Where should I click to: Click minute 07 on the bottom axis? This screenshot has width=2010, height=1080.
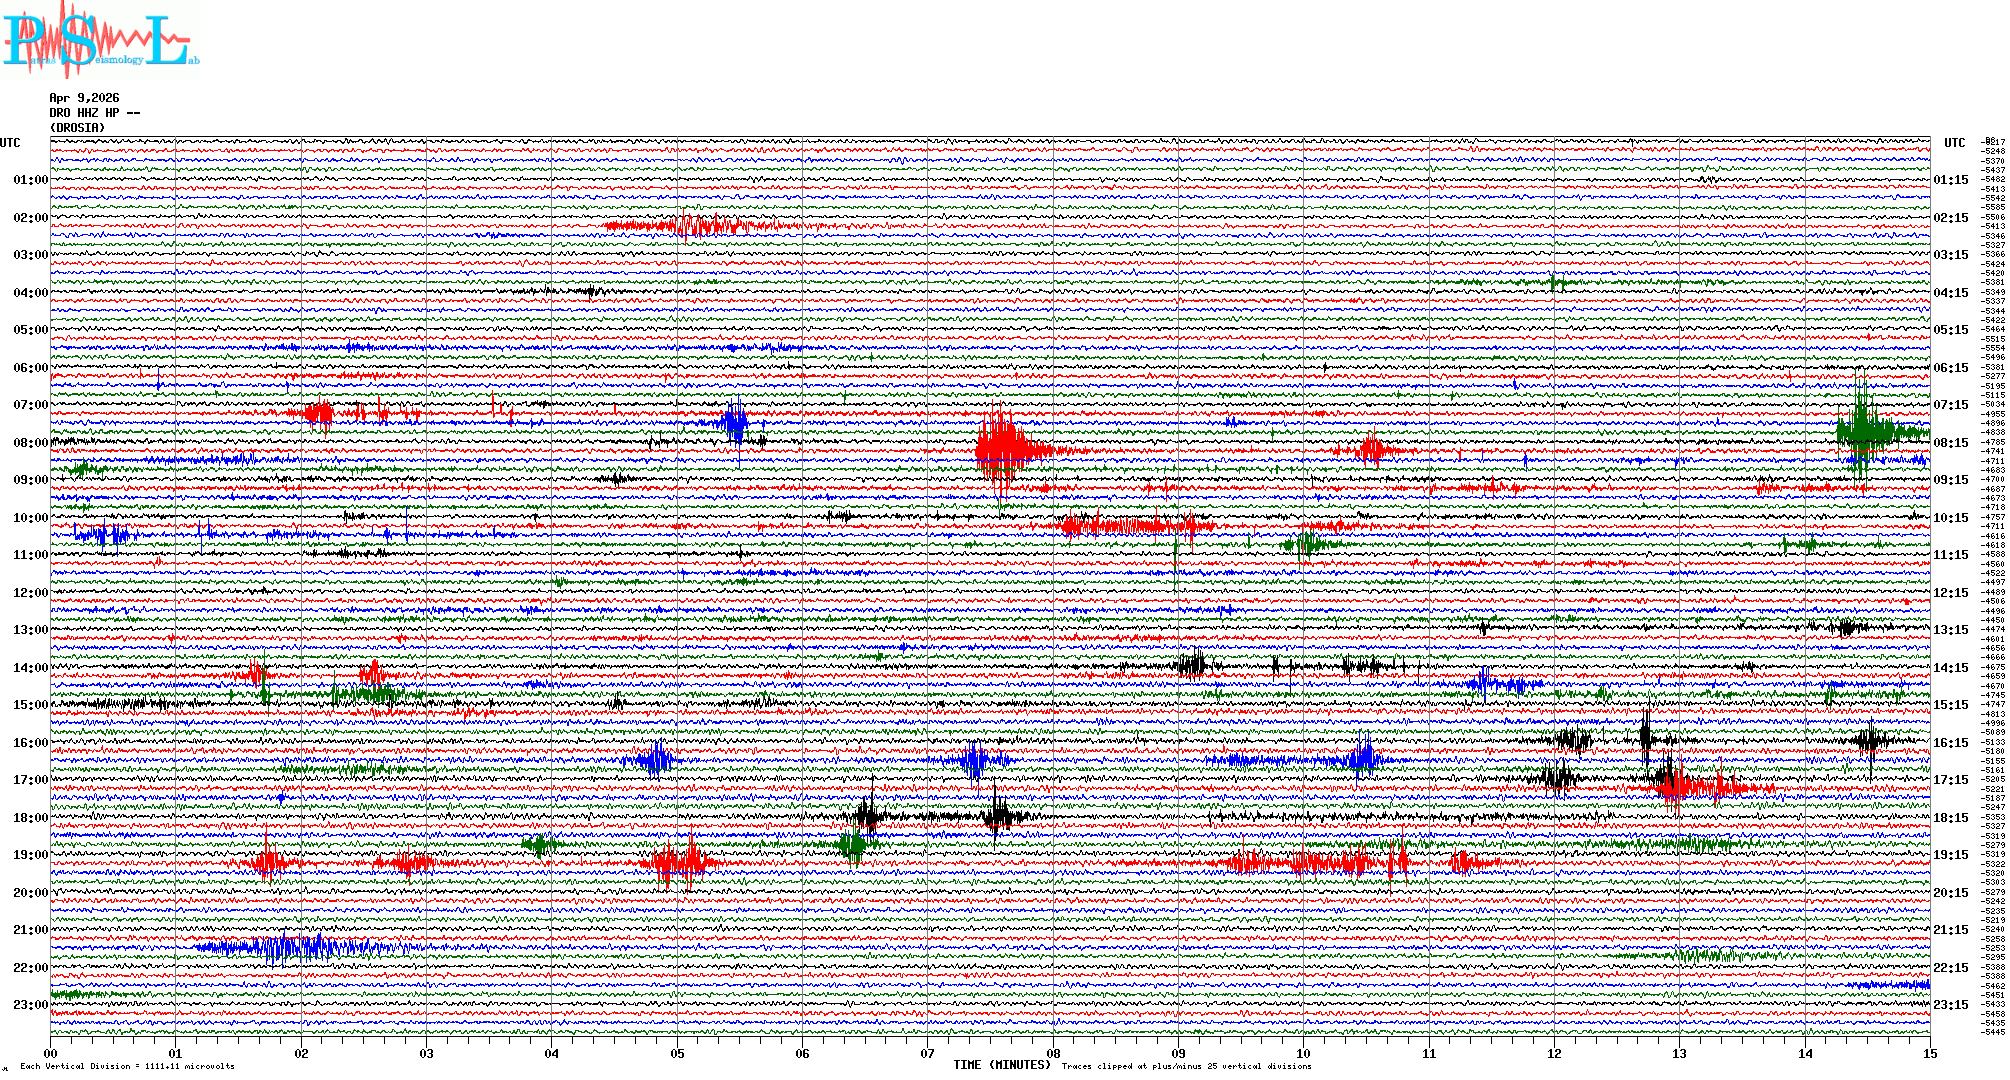tap(928, 1053)
